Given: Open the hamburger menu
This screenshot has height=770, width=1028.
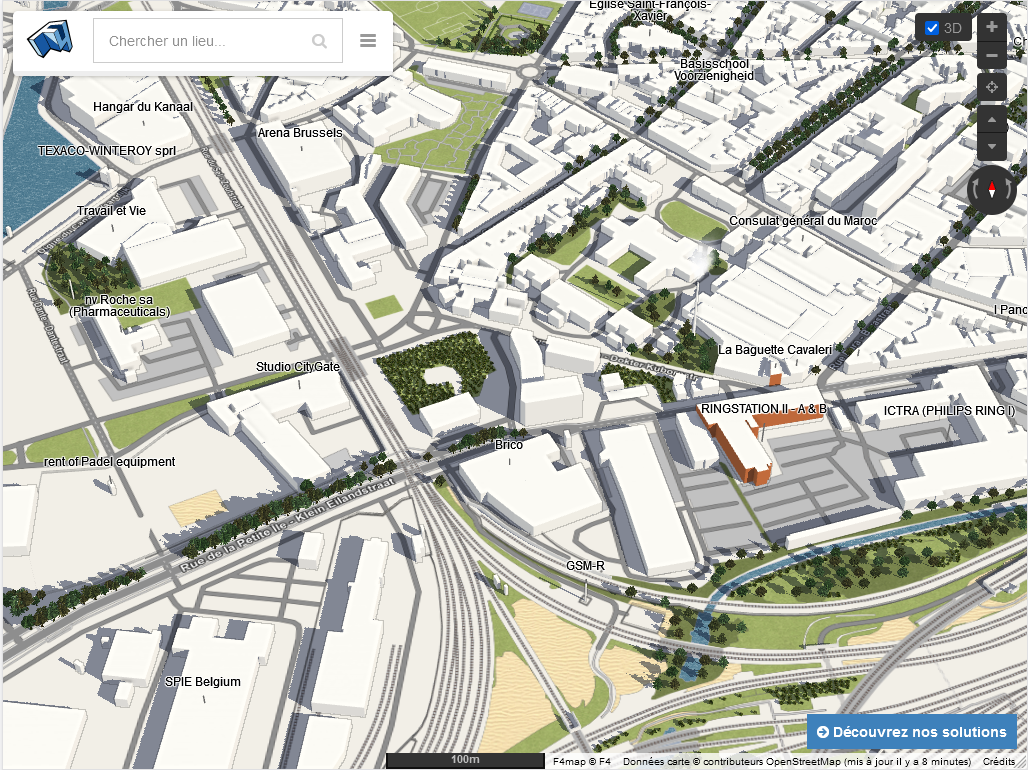Looking at the screenshot, I should pyautogui.click(x=368, y=41).
